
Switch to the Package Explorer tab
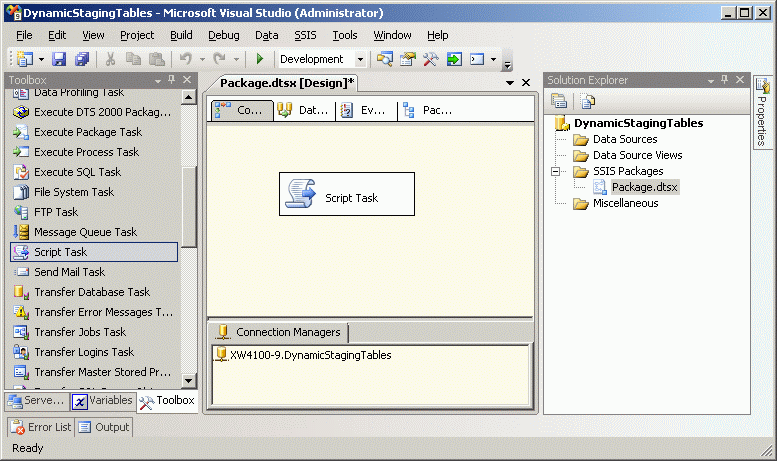(429, 110)
